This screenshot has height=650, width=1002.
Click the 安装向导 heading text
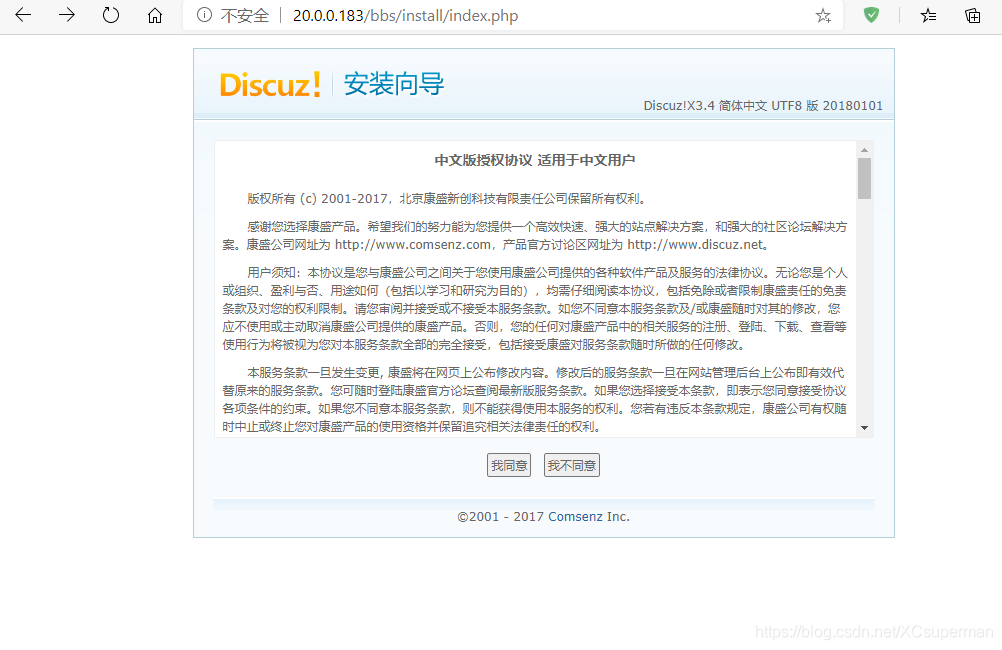pos(394,84)
